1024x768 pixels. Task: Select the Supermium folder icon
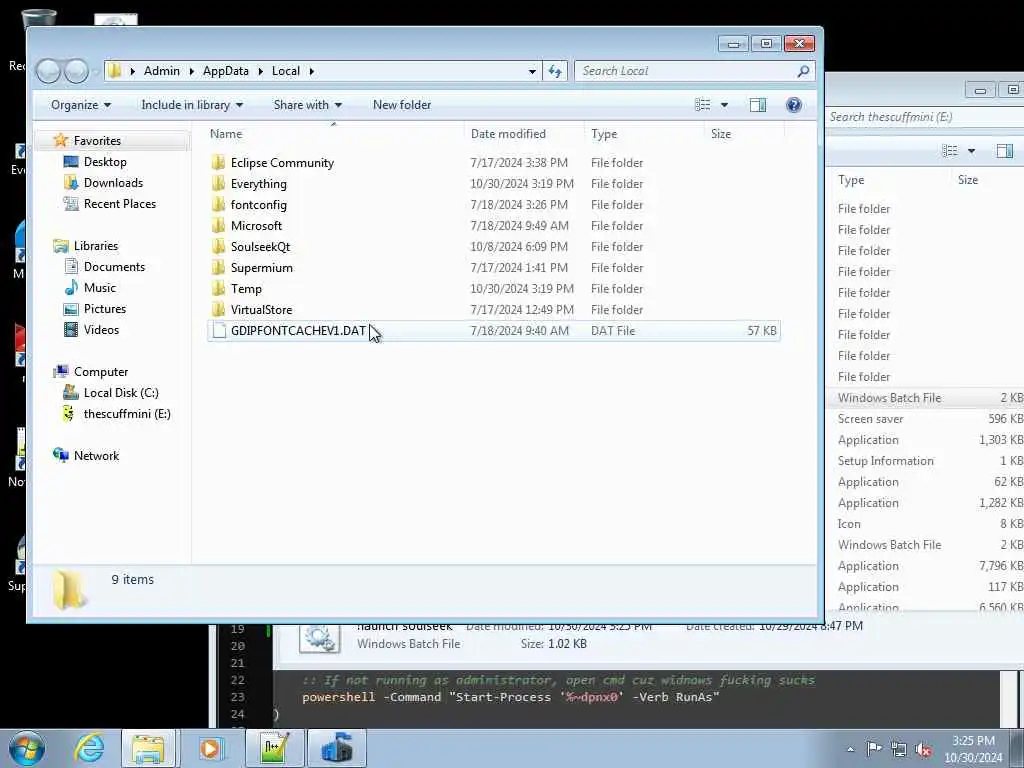tap(219, 268)
